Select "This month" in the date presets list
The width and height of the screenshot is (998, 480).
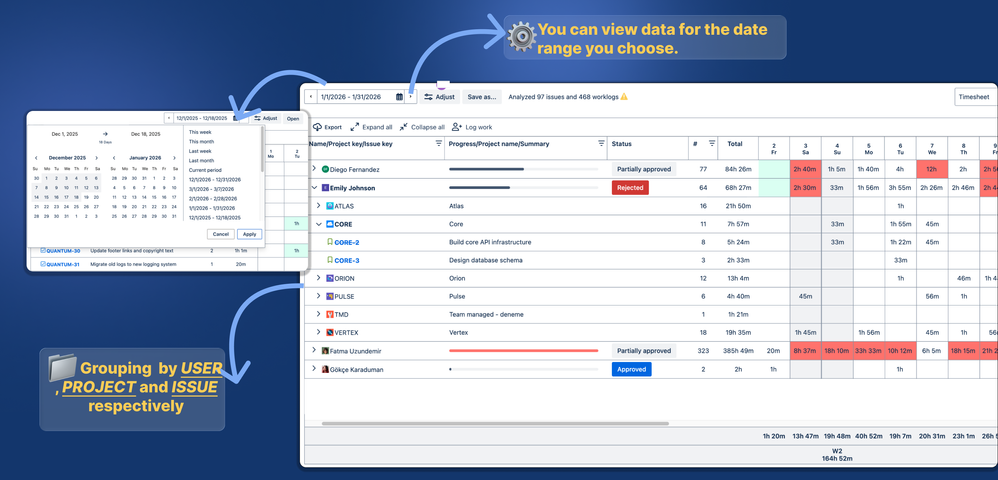coord(201,141)
